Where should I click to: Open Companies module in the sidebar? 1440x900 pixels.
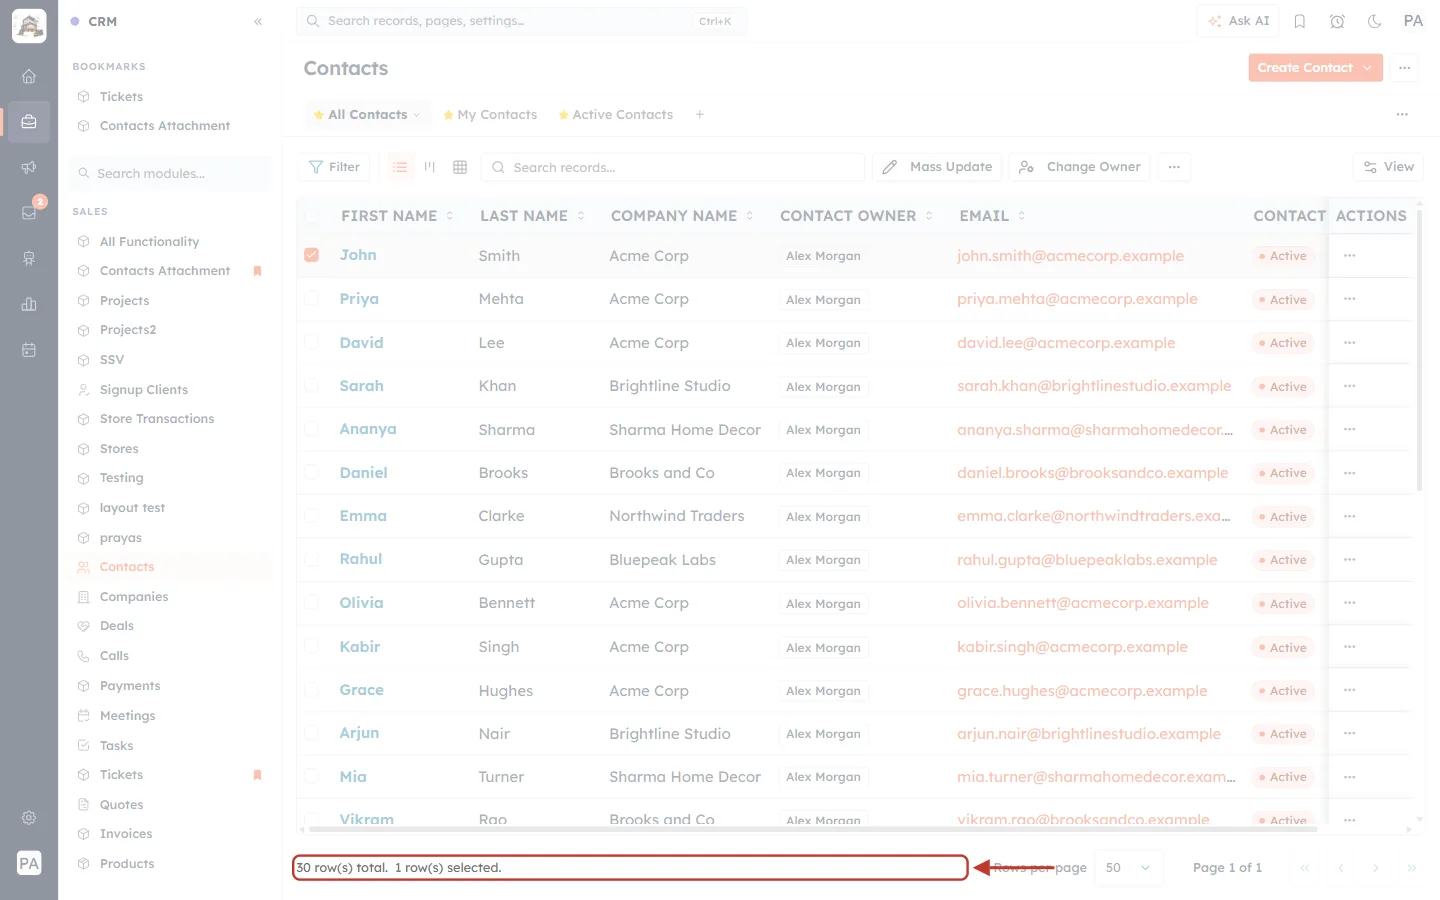(x=134, y=597)
